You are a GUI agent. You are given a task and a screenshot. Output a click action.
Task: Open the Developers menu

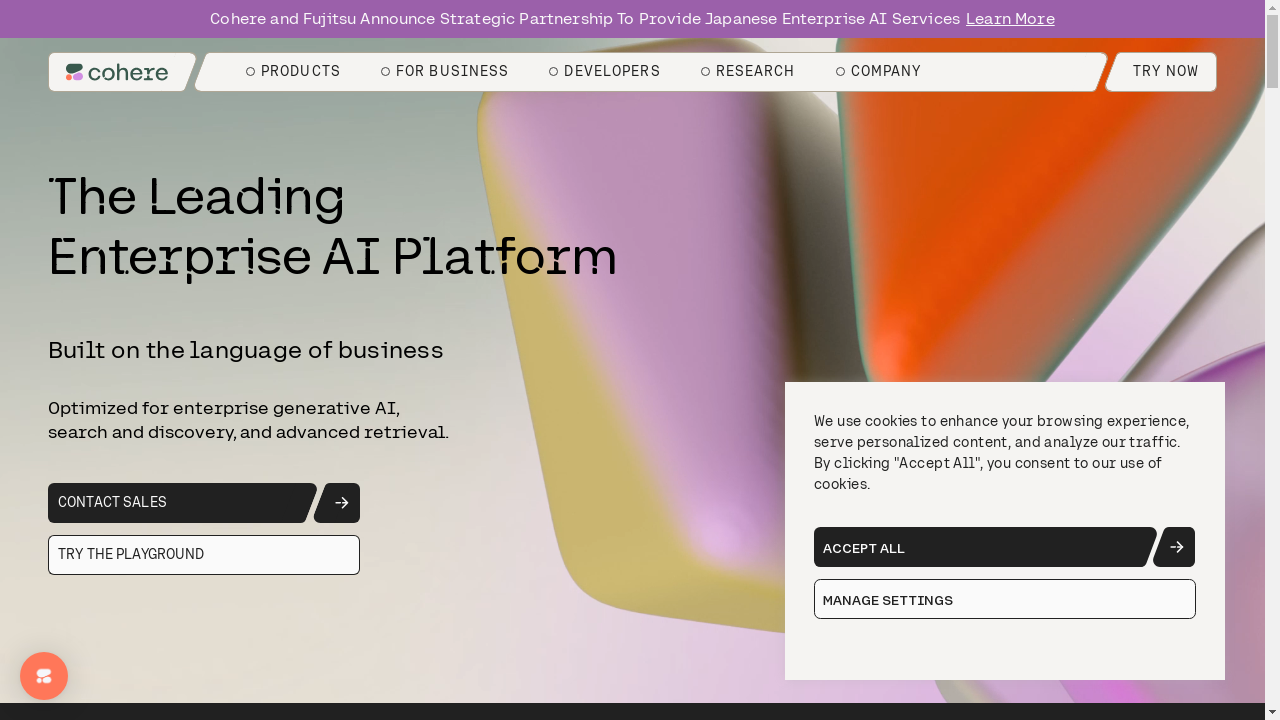604,72
